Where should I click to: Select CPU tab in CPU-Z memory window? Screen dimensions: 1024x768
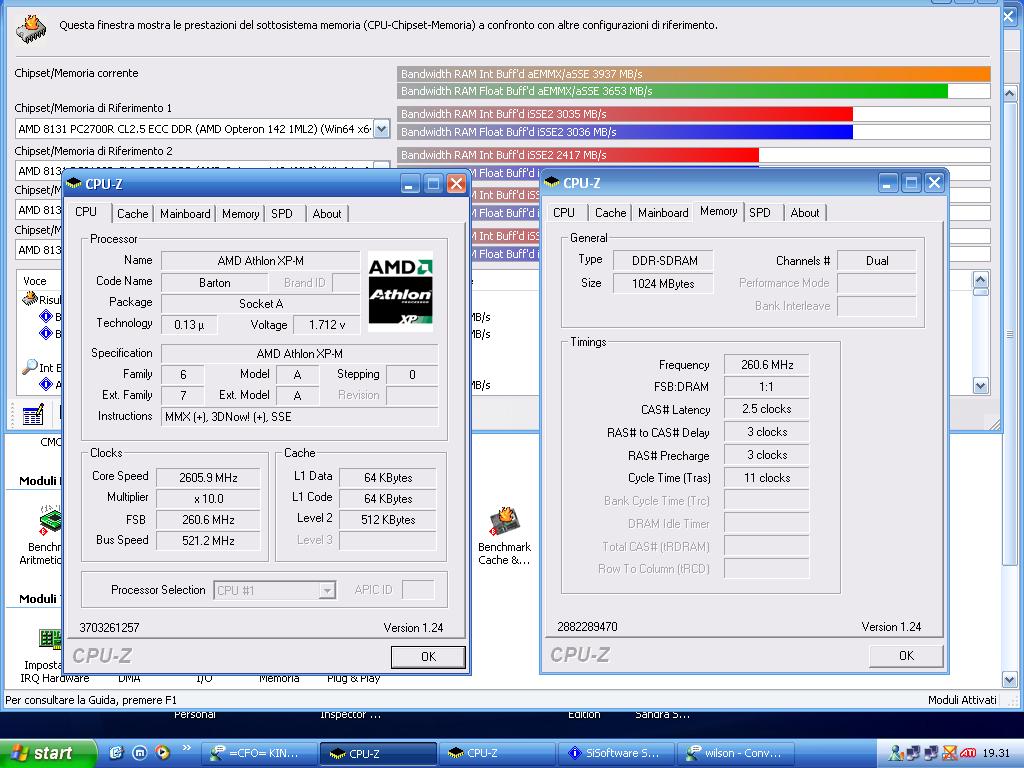tap(564, 212)
